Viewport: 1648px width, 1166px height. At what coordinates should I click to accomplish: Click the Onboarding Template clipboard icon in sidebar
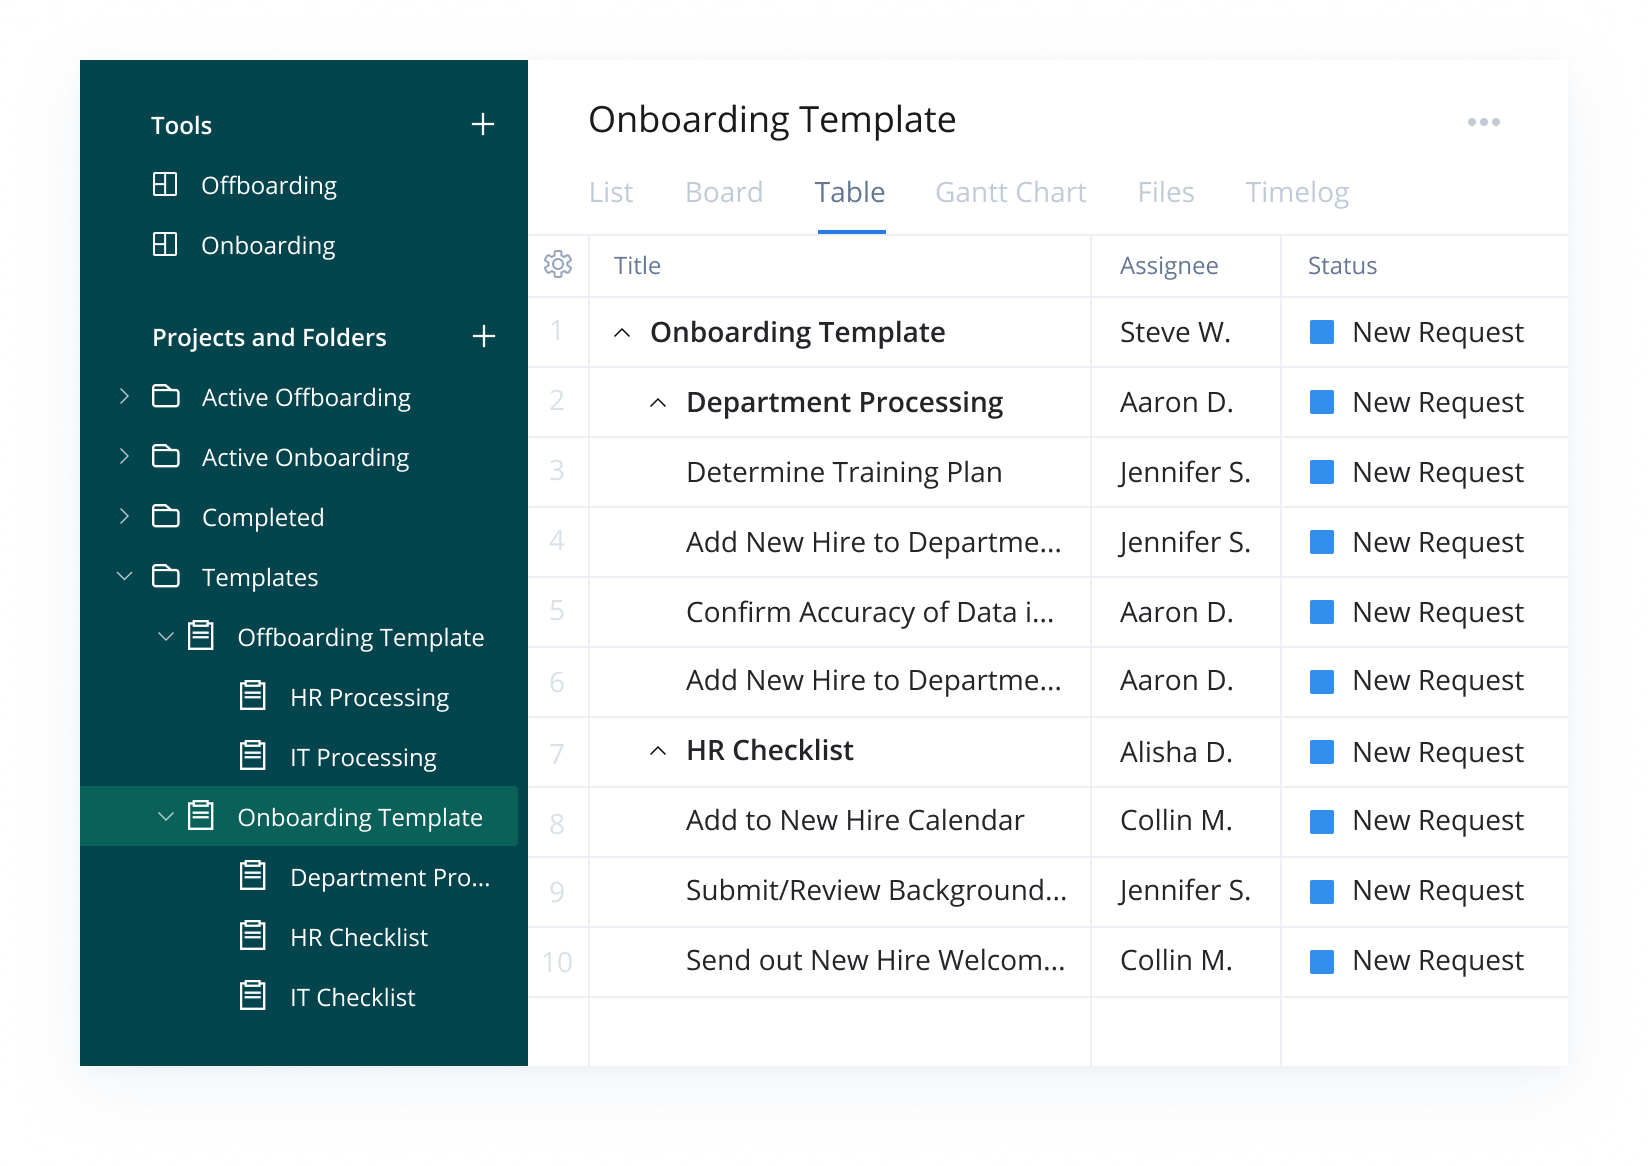[x=201, y=815]
